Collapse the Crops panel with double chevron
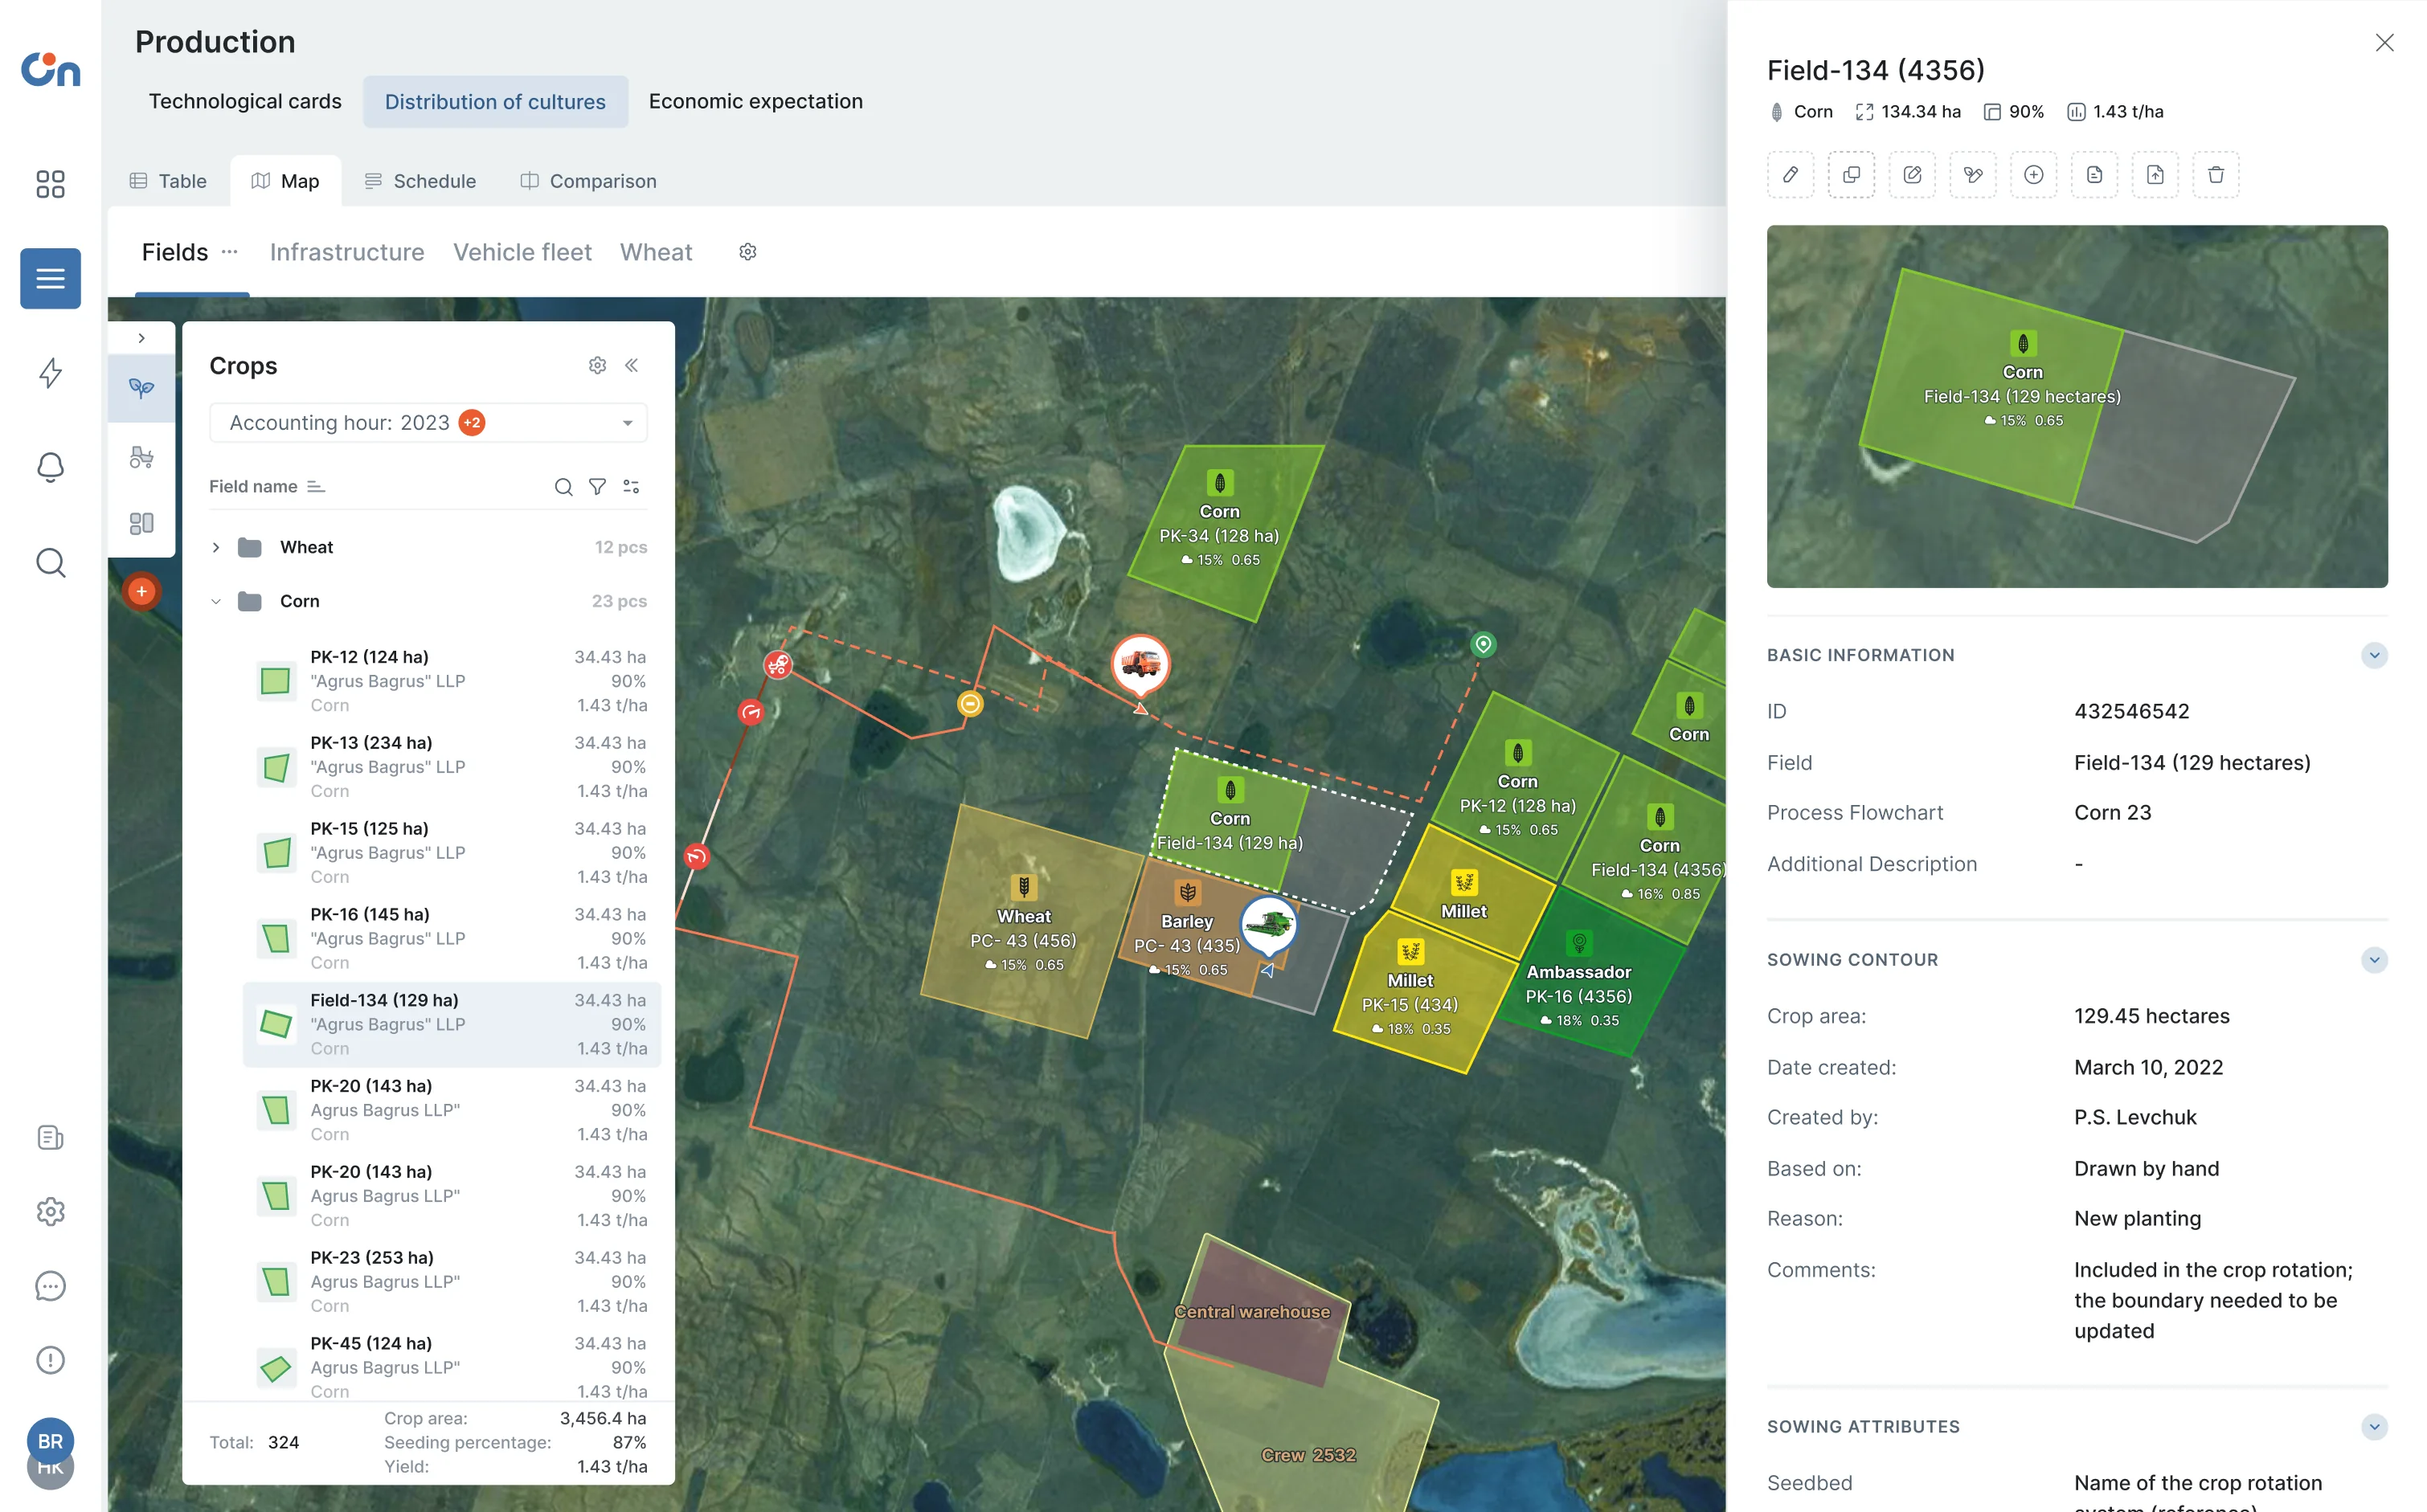2427x1512 pixels. pyautogui.click(x=632, y=365)
